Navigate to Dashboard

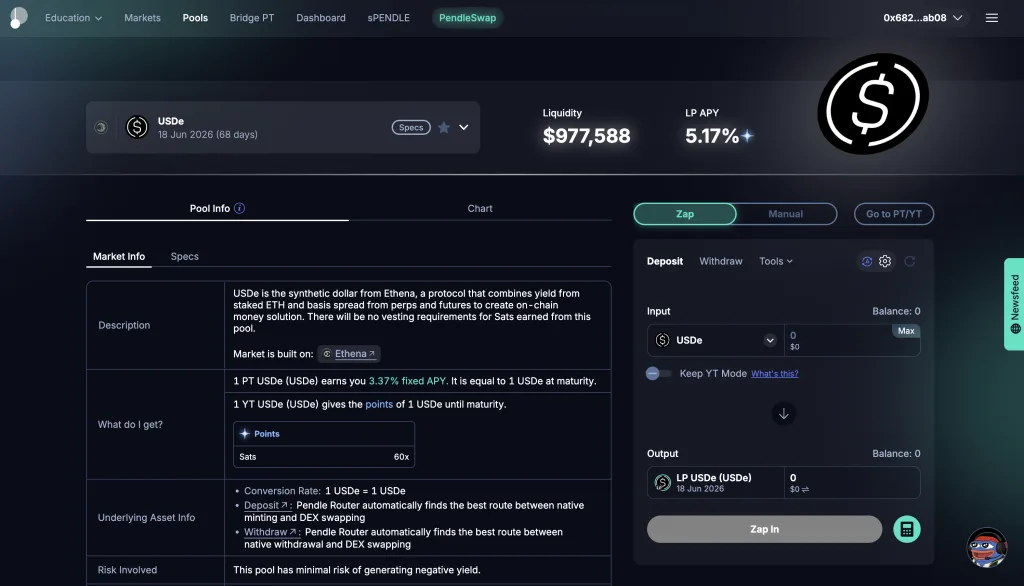point(321,18)
